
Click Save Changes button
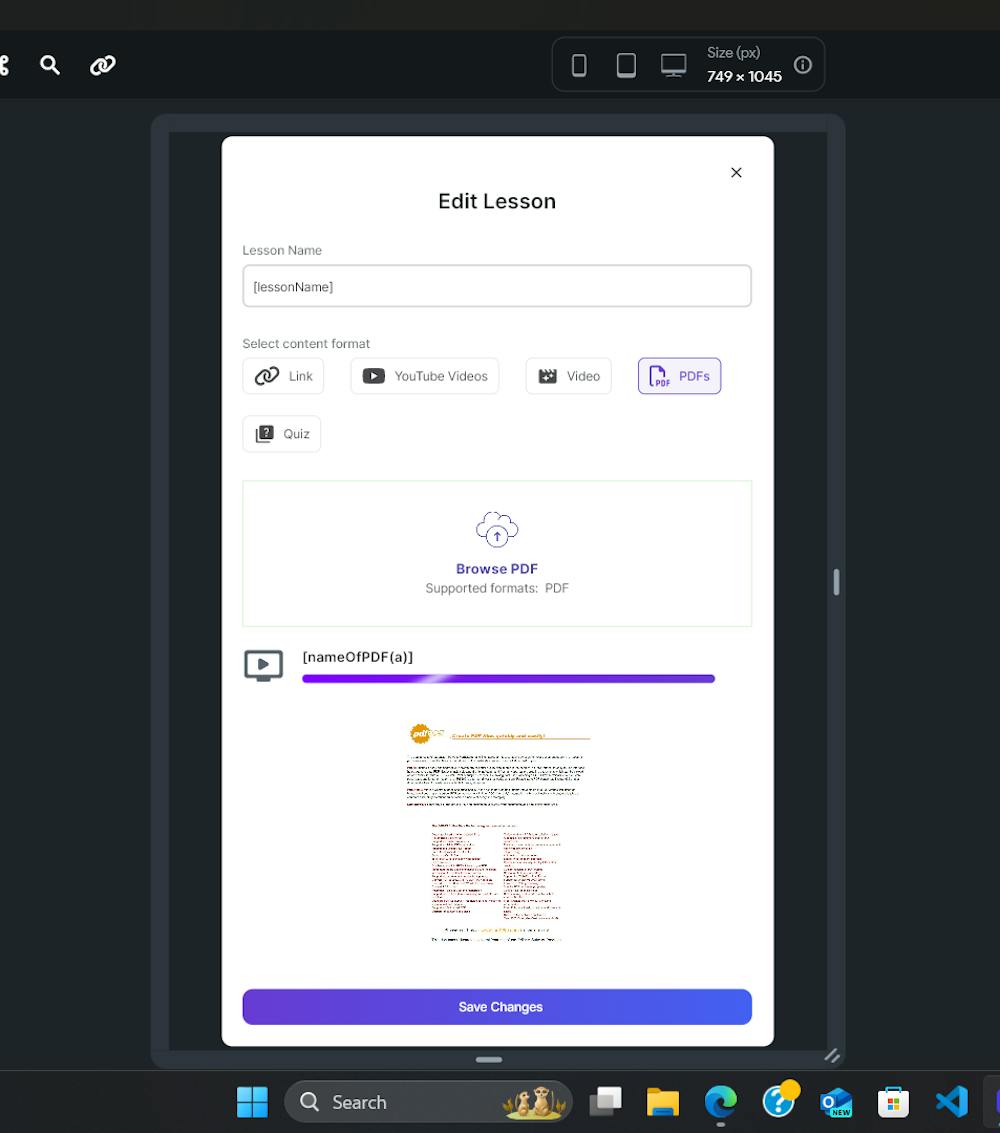pos(497,1007)
